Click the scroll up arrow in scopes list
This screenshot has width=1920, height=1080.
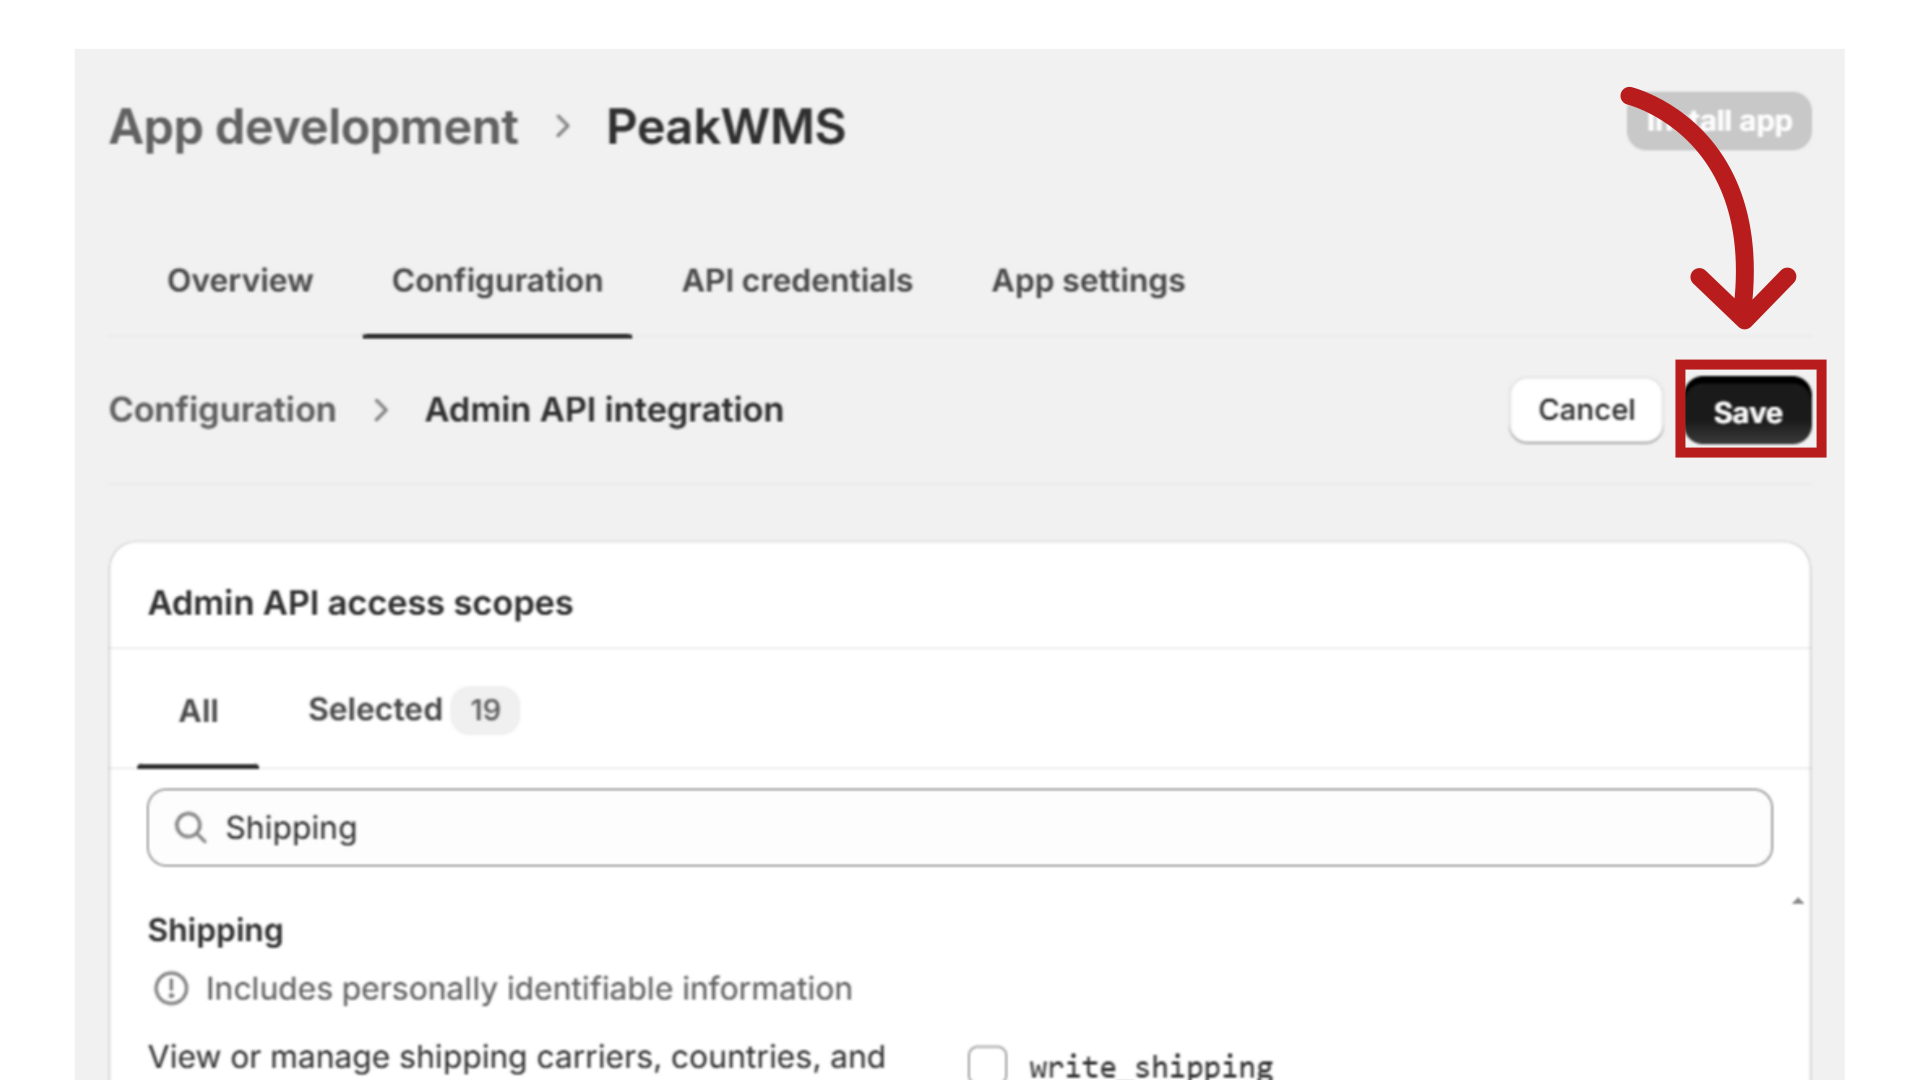click(1797, 901)
